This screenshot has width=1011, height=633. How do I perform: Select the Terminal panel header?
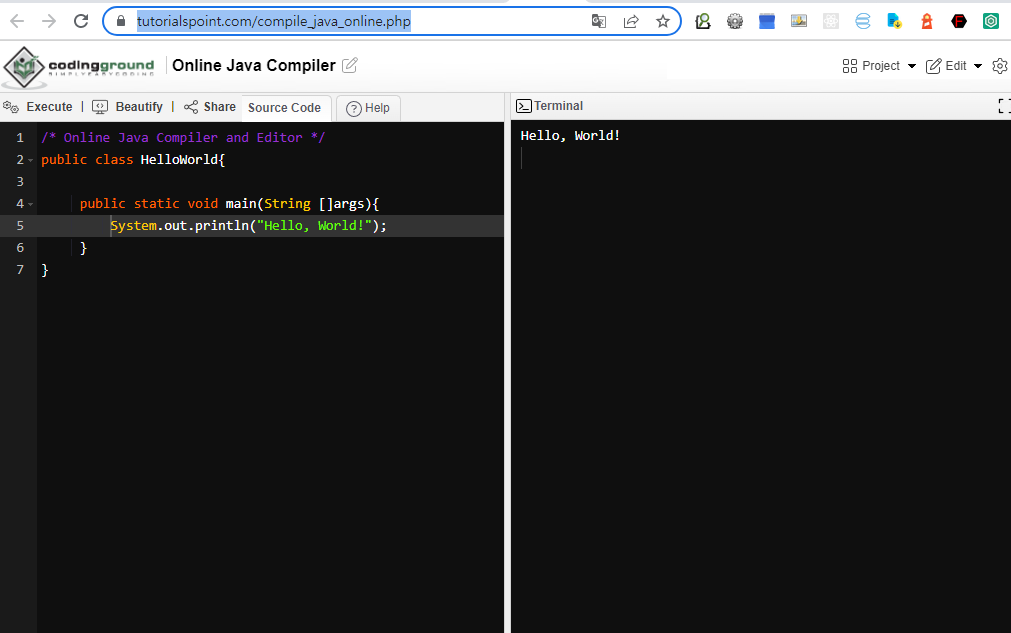[549, 106]
